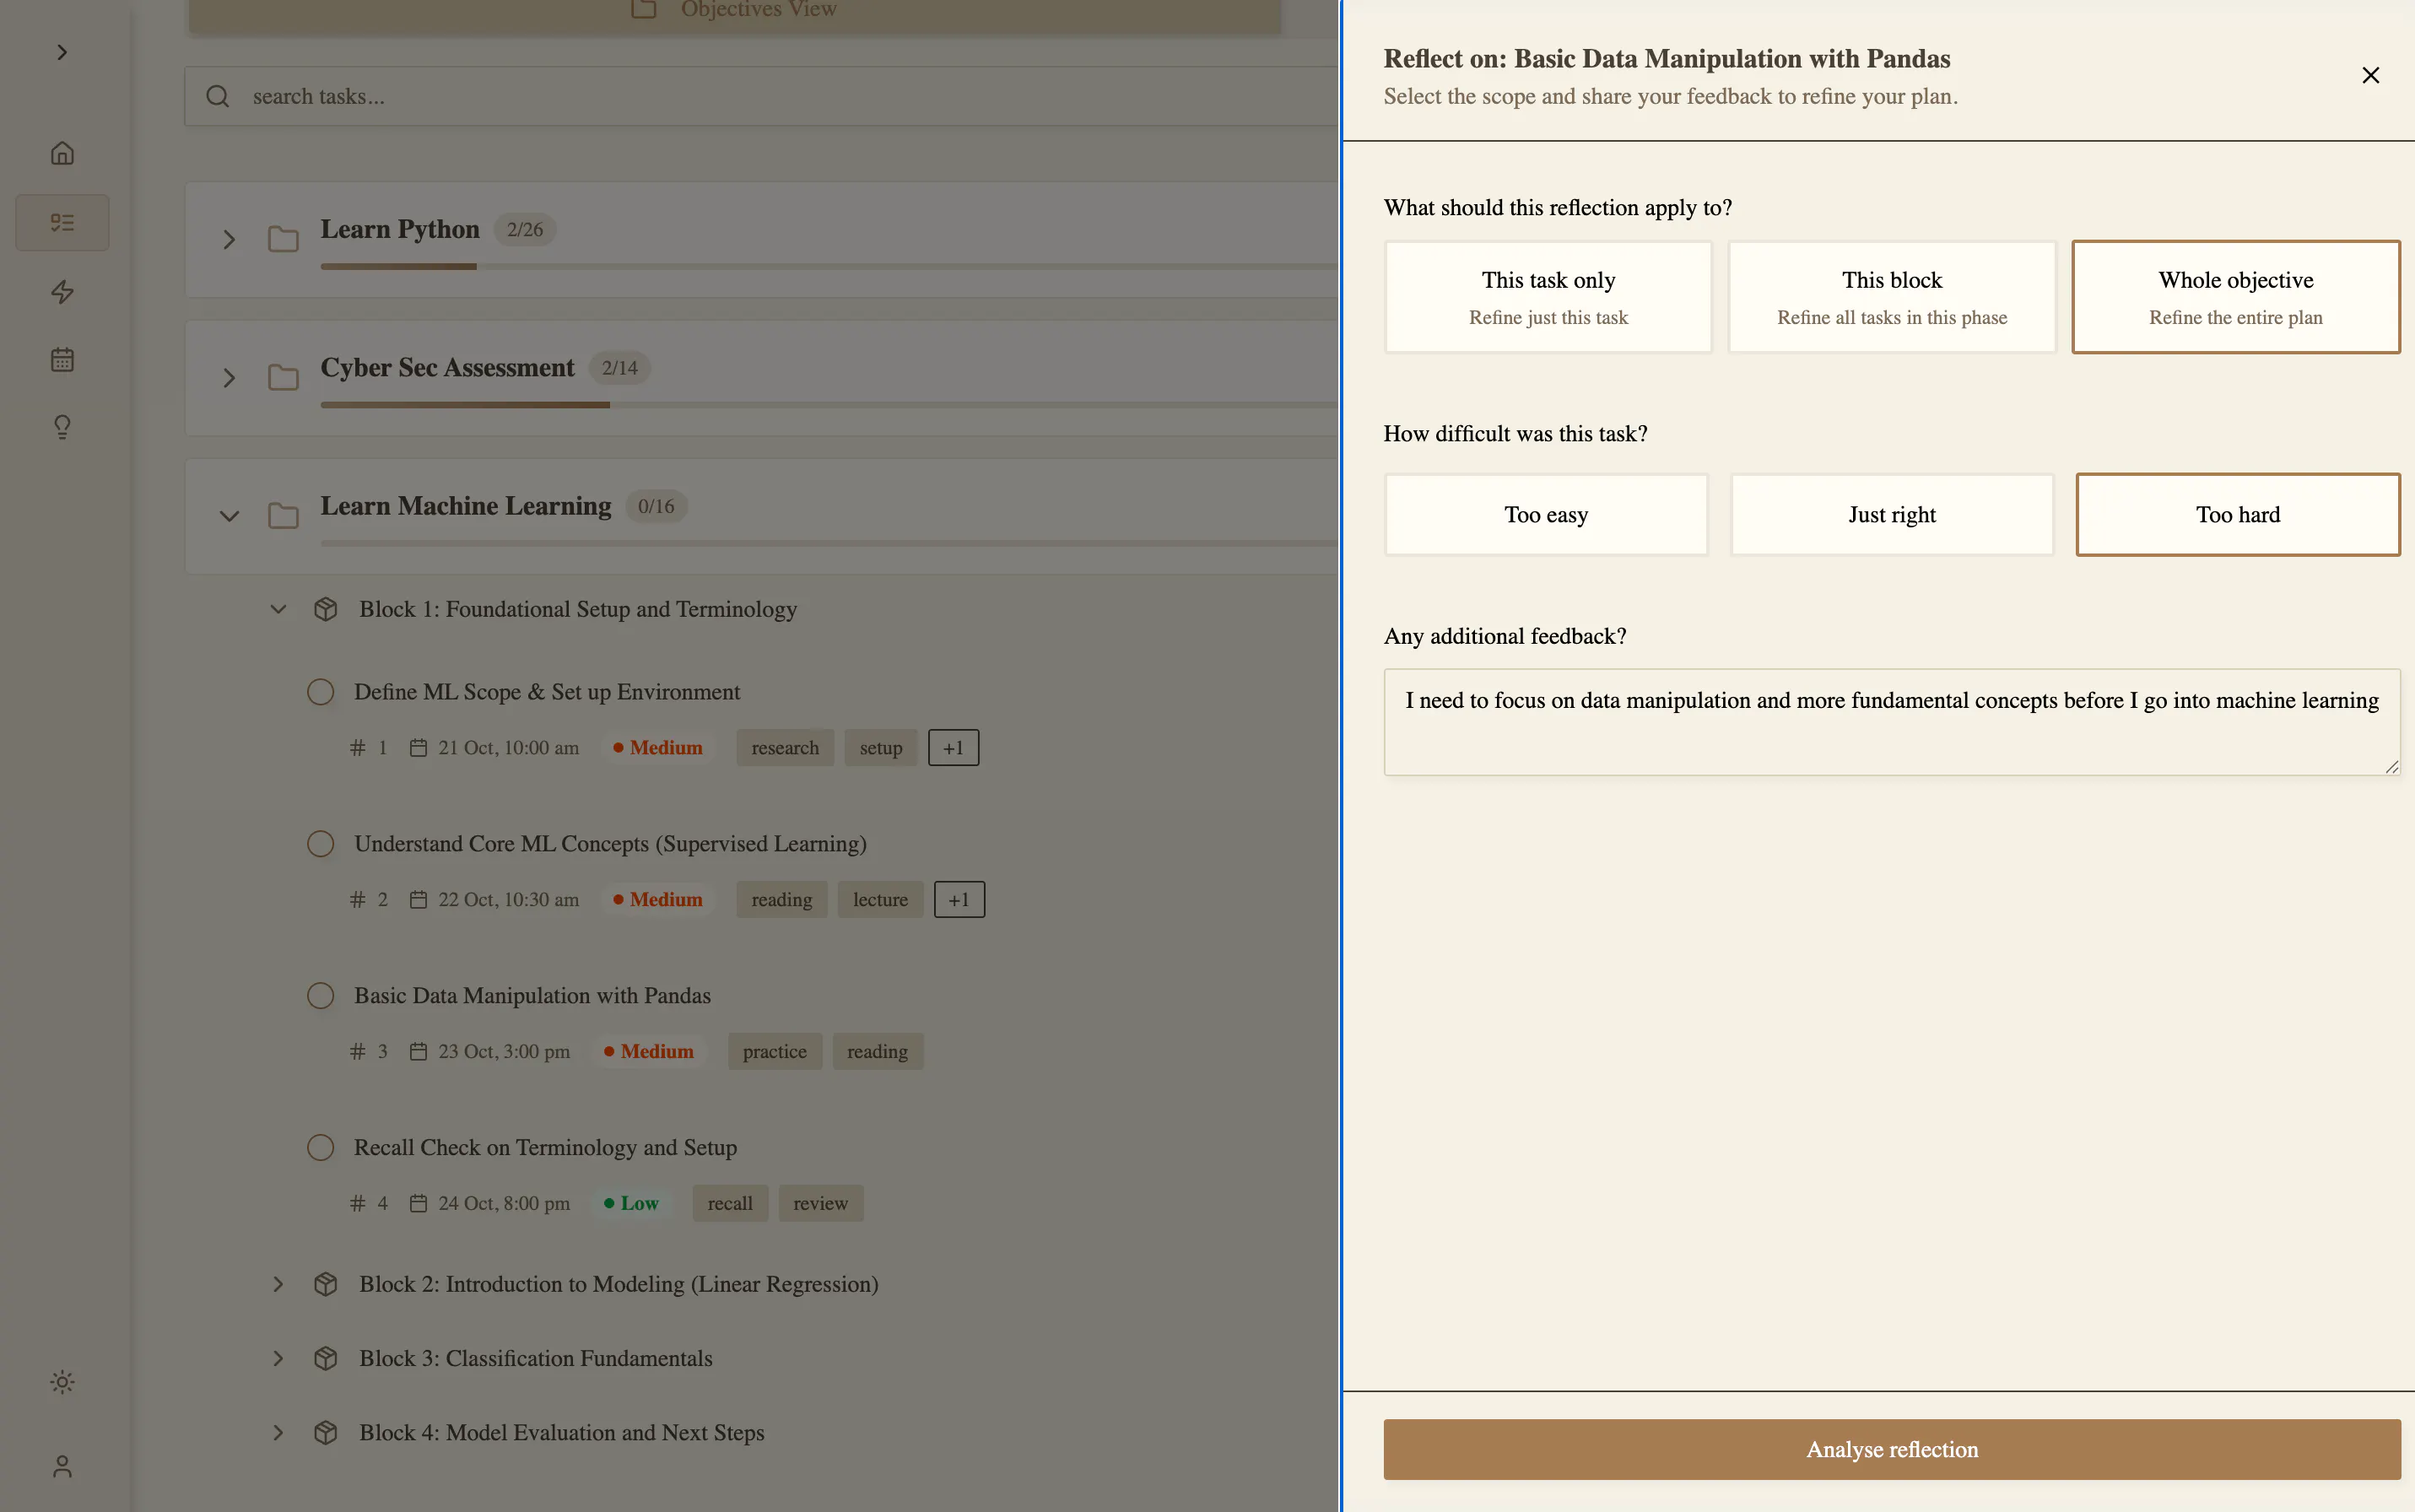
Task: Show extra tags (+1) for Define ML Scope
Action: (x=953, y=748)
